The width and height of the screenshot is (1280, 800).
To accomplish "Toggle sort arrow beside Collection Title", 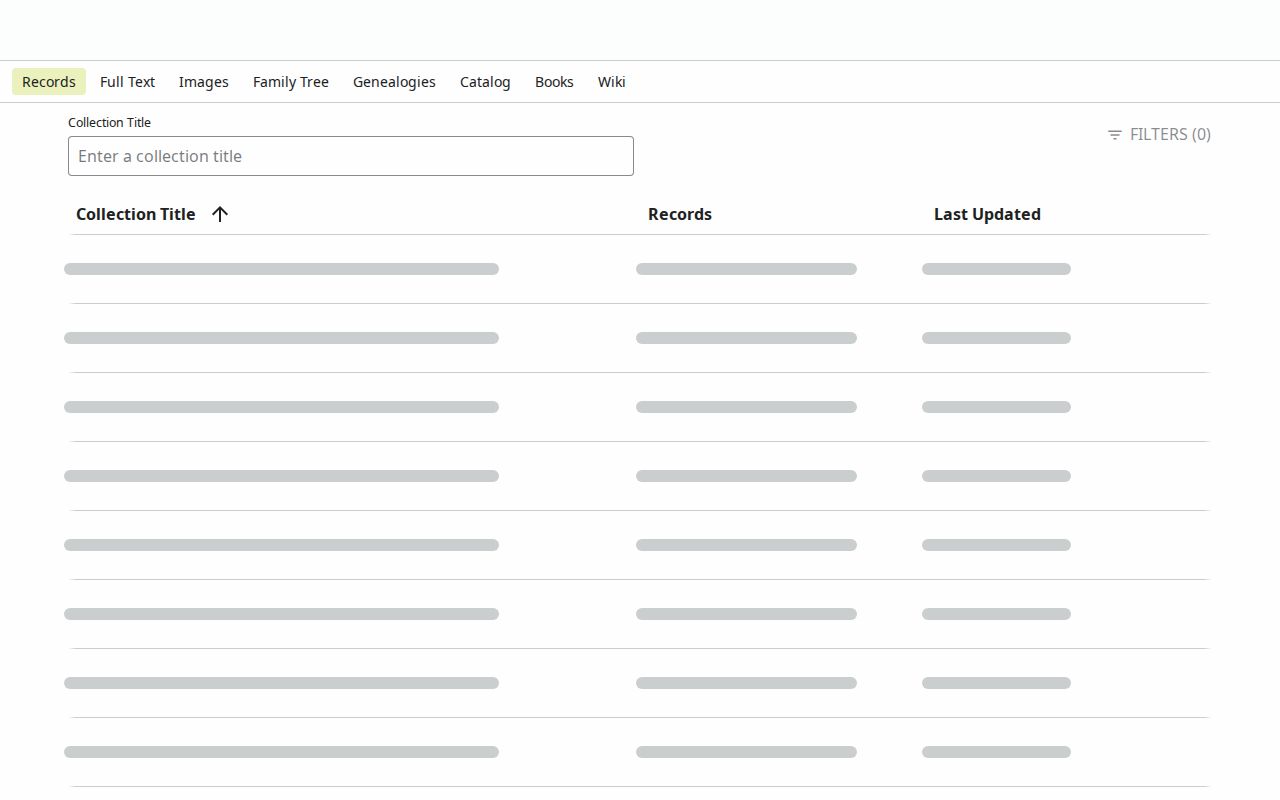I will pyautogui.click(x=220, y=214).
